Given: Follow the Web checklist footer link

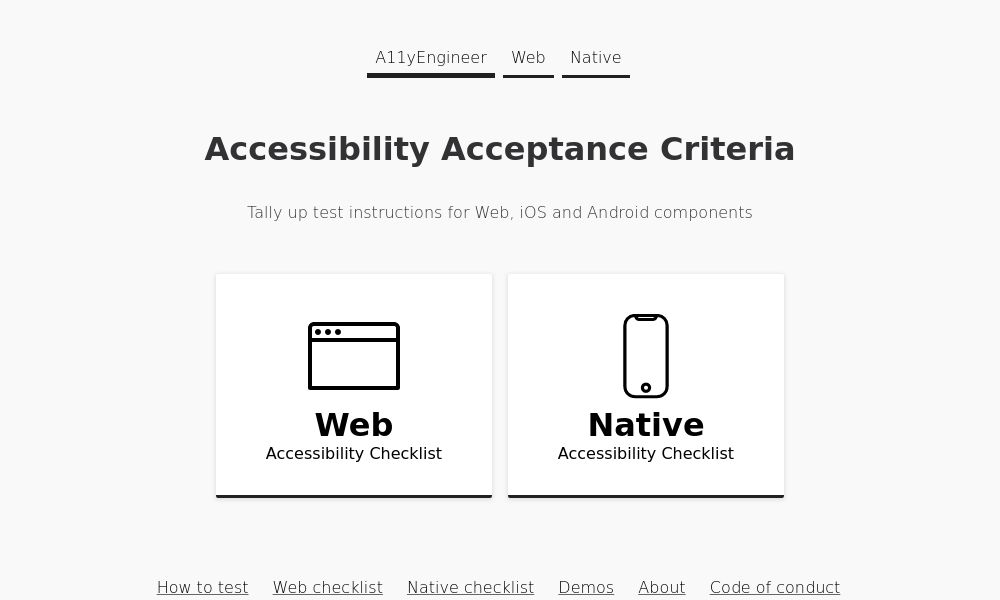Looking at the screenshot, I should click(x=328, y=587).
